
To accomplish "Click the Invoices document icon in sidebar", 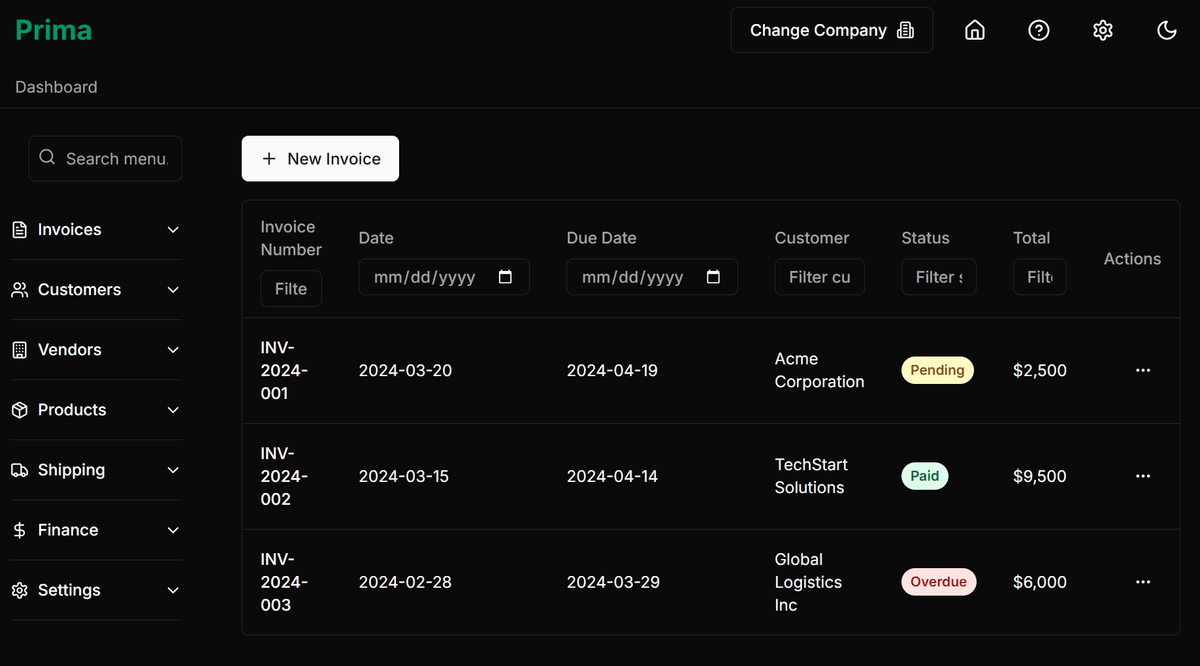I will pos(19,230).
